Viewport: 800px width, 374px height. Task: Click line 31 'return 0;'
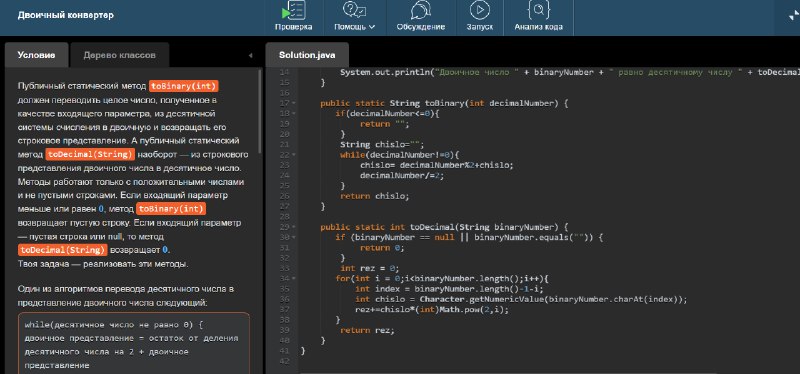(x=383, y=247)
